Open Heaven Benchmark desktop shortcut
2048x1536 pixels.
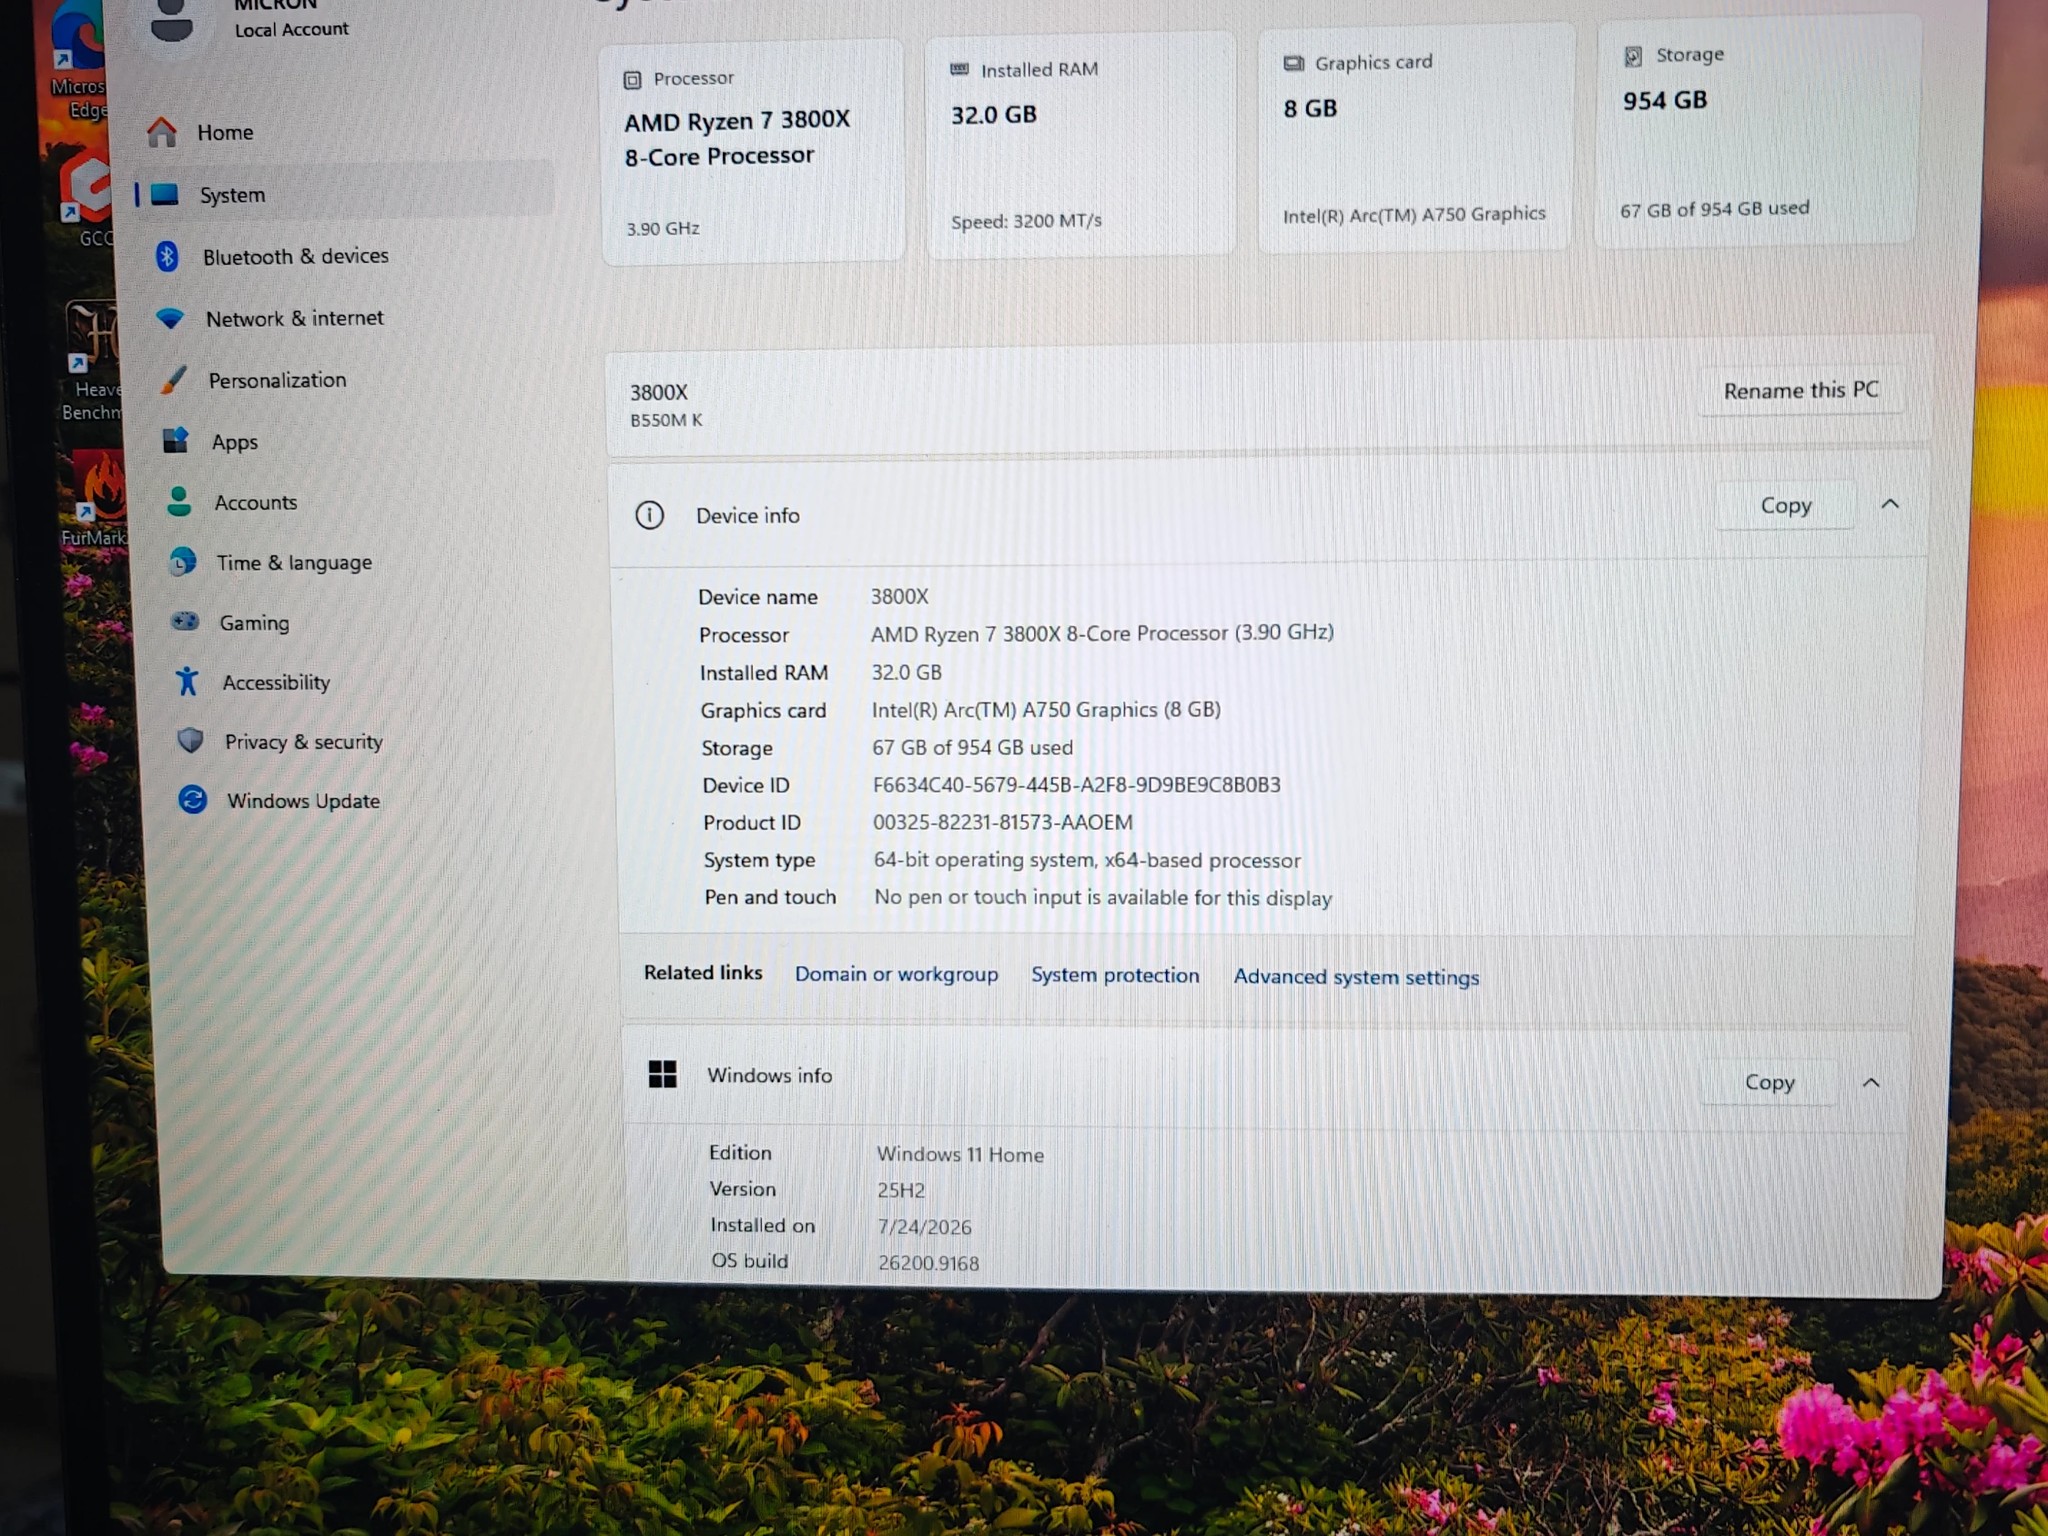[x=92, y=362]
